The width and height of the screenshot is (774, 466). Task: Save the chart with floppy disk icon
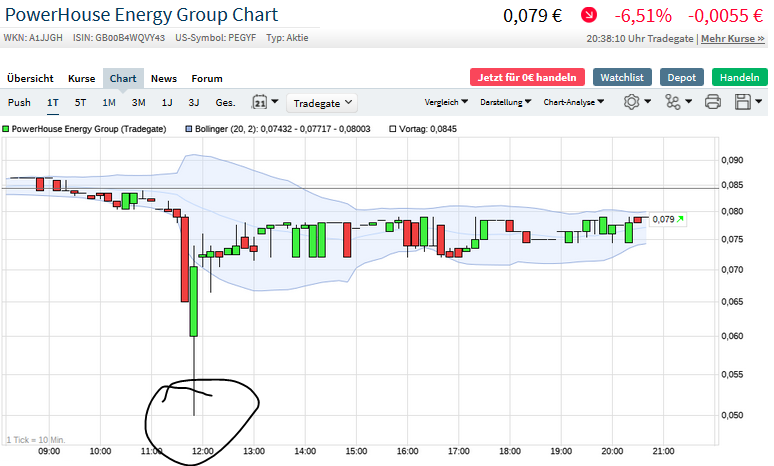click(743, 102)
